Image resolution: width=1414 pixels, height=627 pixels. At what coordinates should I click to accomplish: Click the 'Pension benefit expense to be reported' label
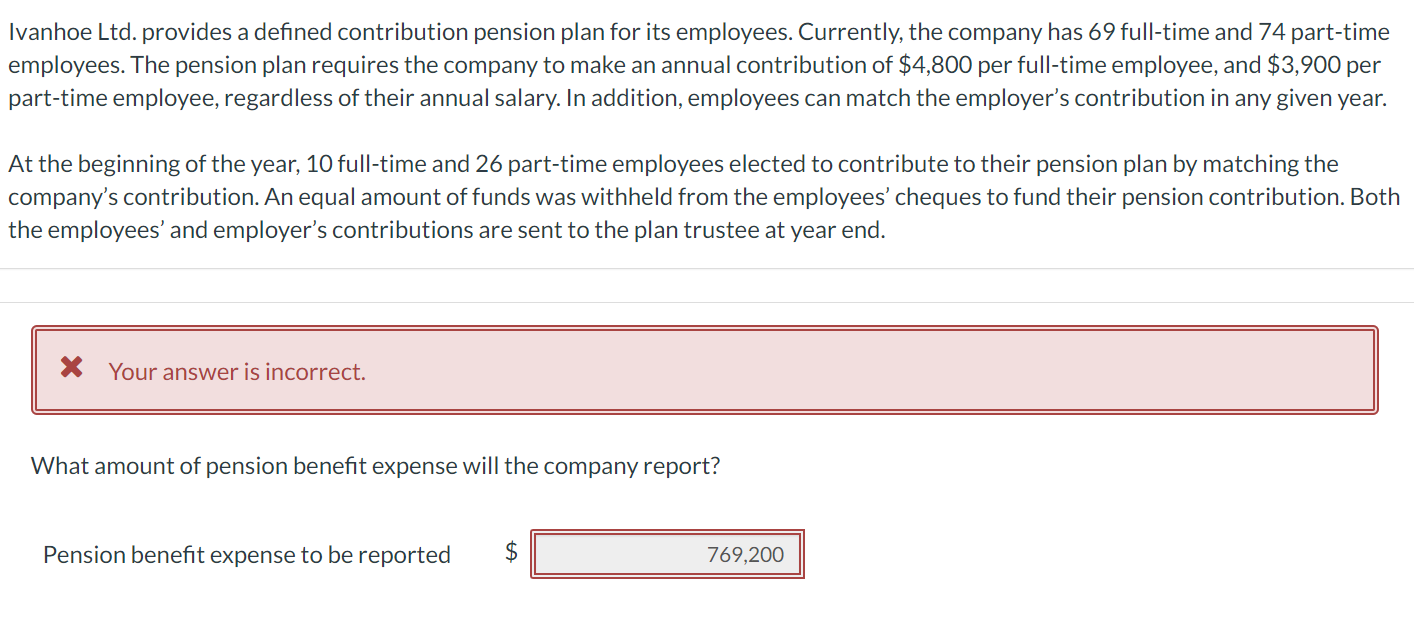248,554
